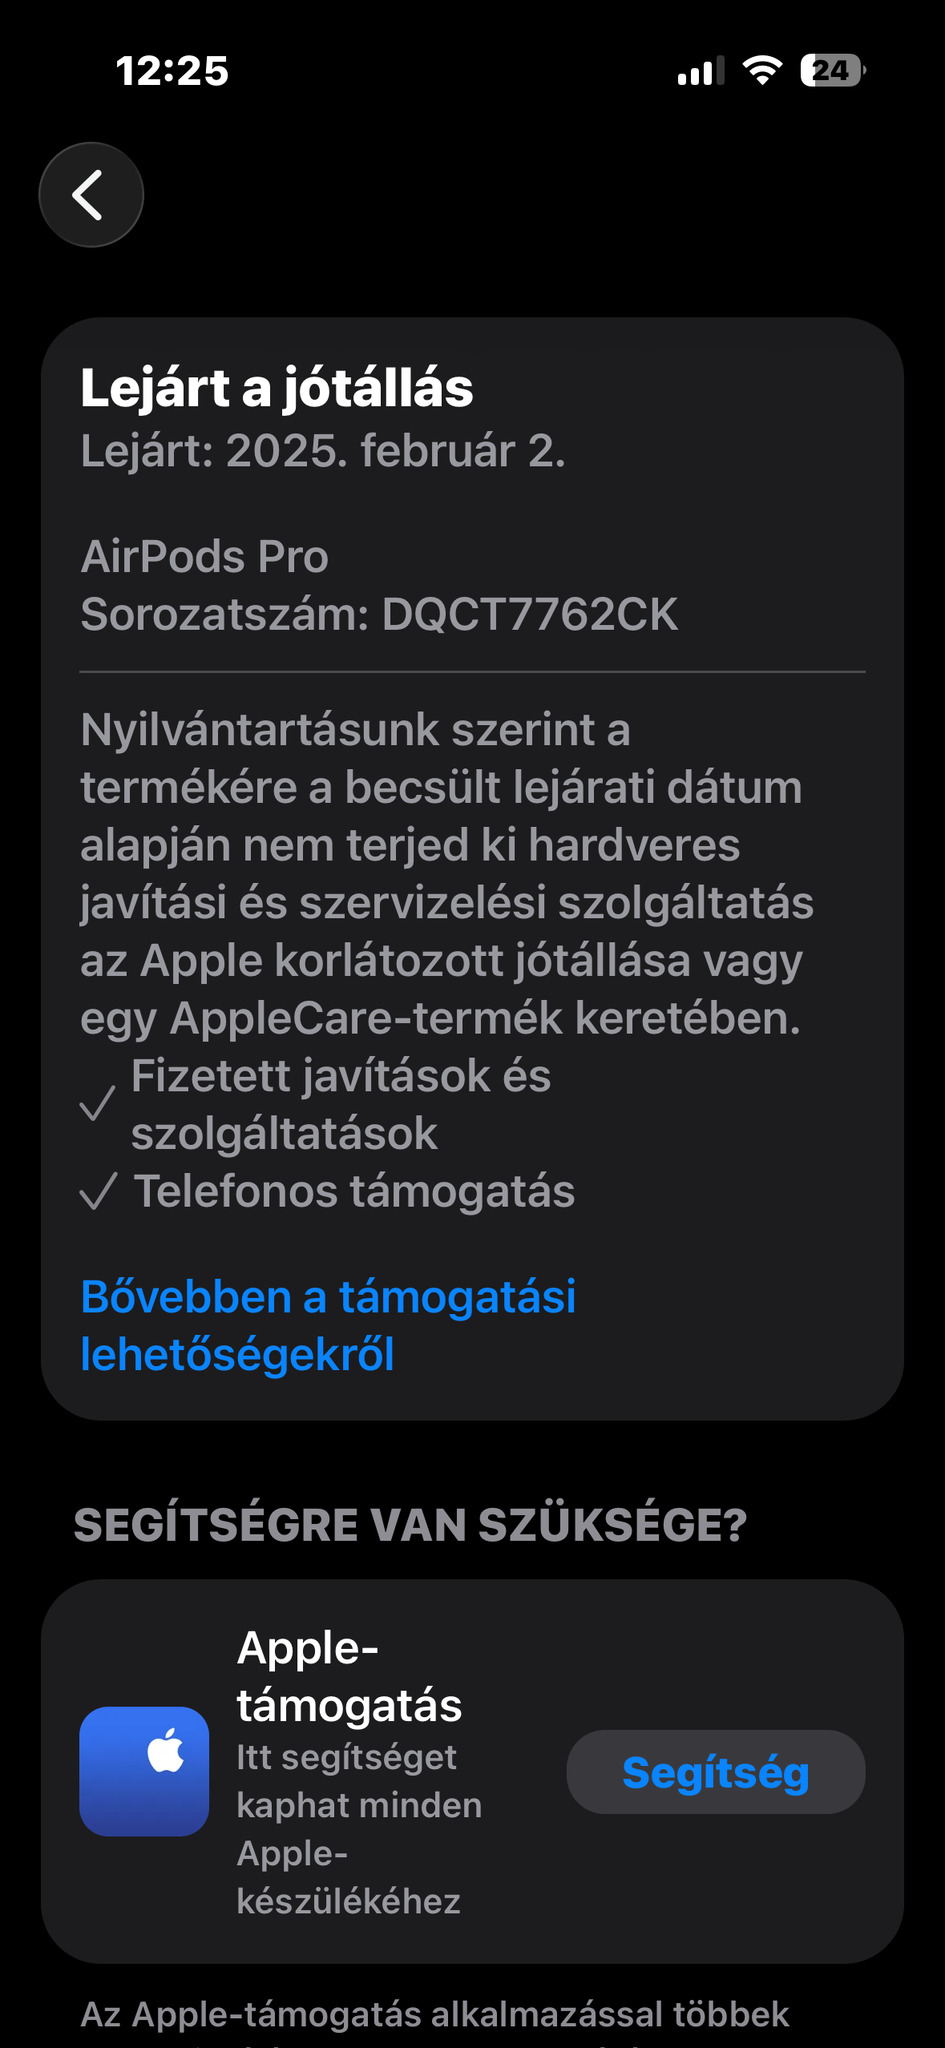
Task: Tap the SEGÍTSÉGRE VAN SZÜKSÉGE? section header
Action: pyautogui.click(x=410, y=1525)
